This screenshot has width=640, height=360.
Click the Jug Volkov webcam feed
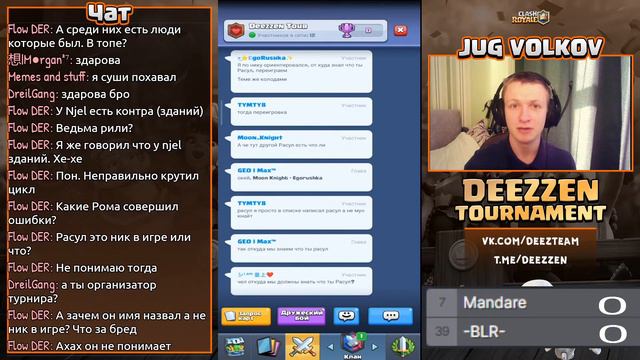(530, 113)
